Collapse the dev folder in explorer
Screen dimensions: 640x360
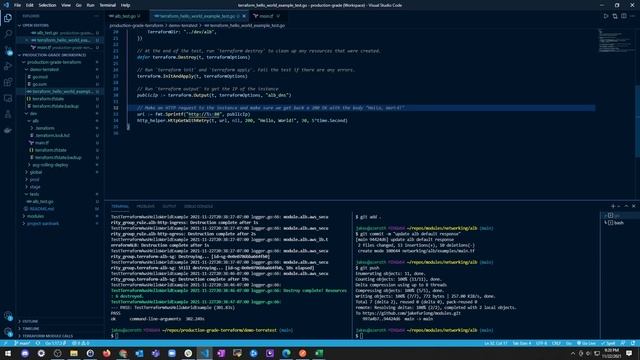pos(33,113)
